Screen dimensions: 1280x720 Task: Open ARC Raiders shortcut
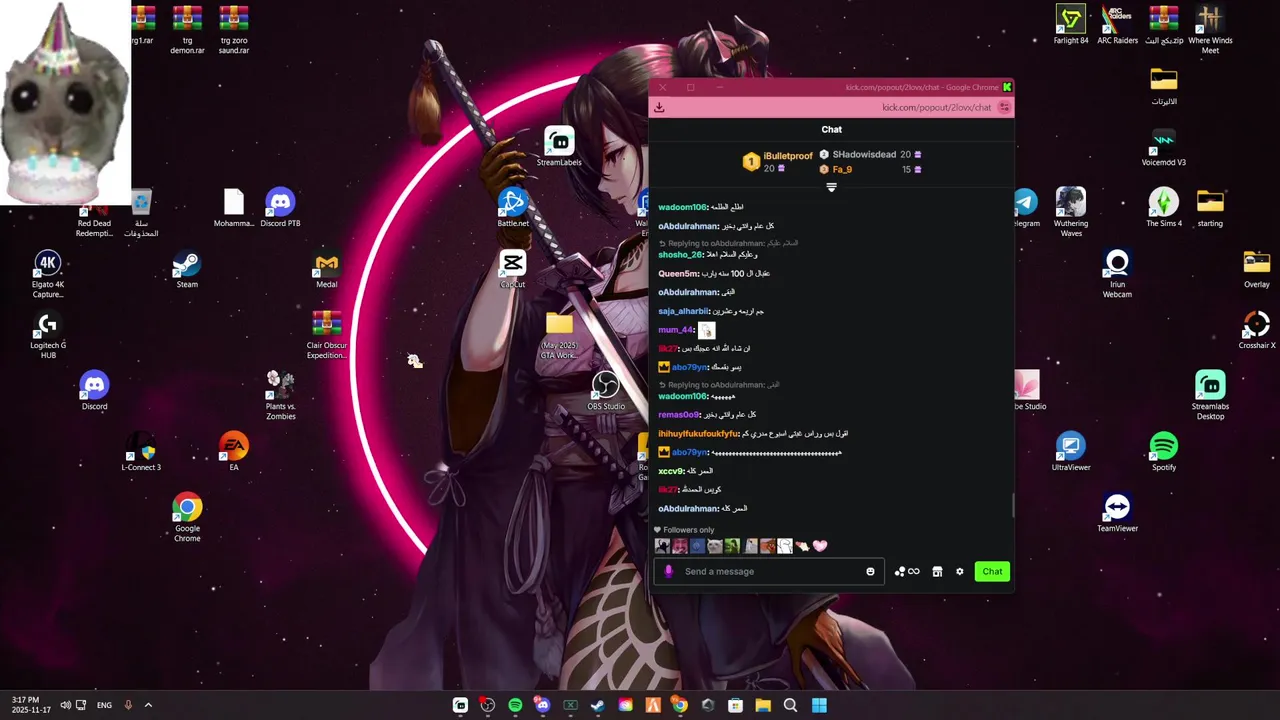1117,26
